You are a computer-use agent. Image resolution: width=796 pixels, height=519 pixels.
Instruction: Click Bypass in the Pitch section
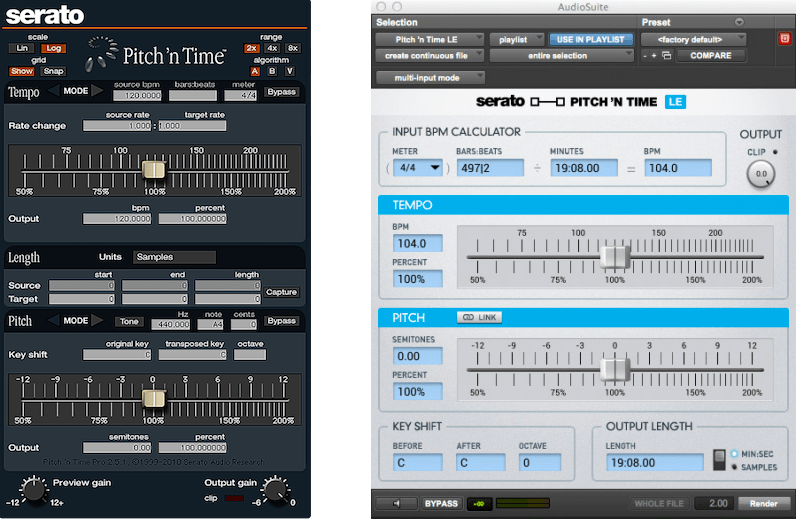pos(281,321)
